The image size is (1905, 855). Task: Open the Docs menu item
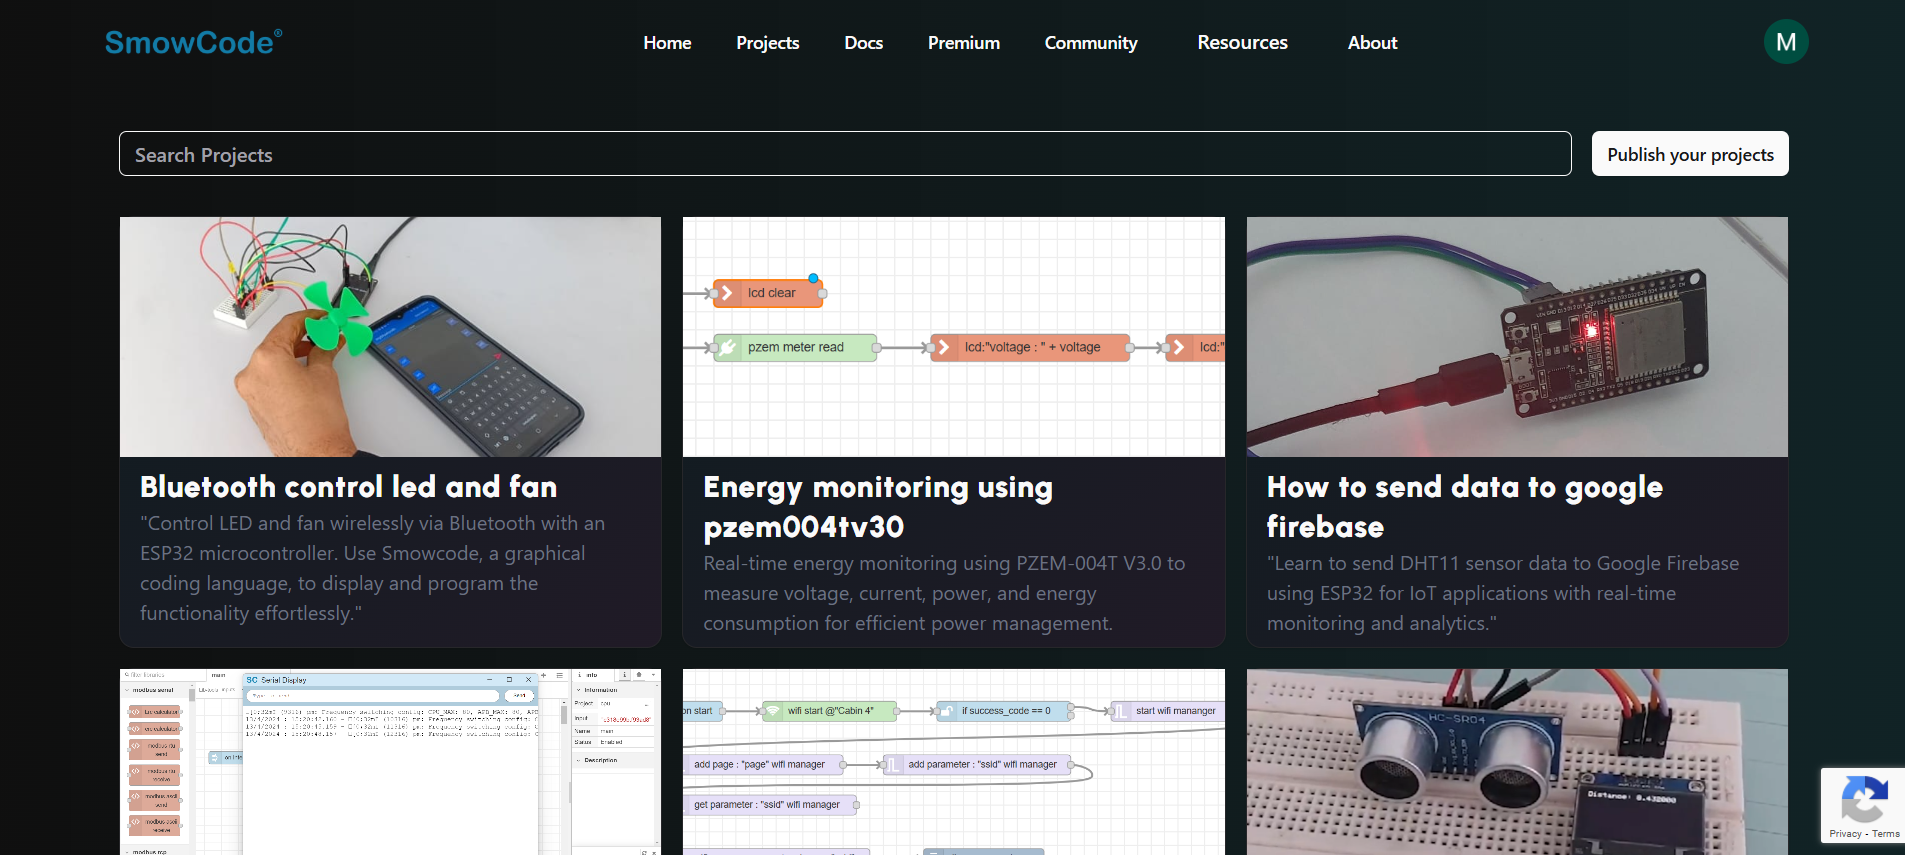point(864,43)
